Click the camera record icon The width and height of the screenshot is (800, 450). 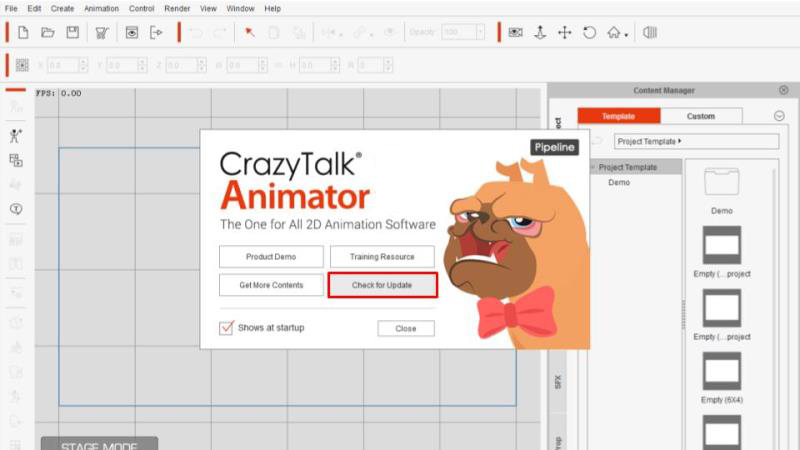point(515,33)
